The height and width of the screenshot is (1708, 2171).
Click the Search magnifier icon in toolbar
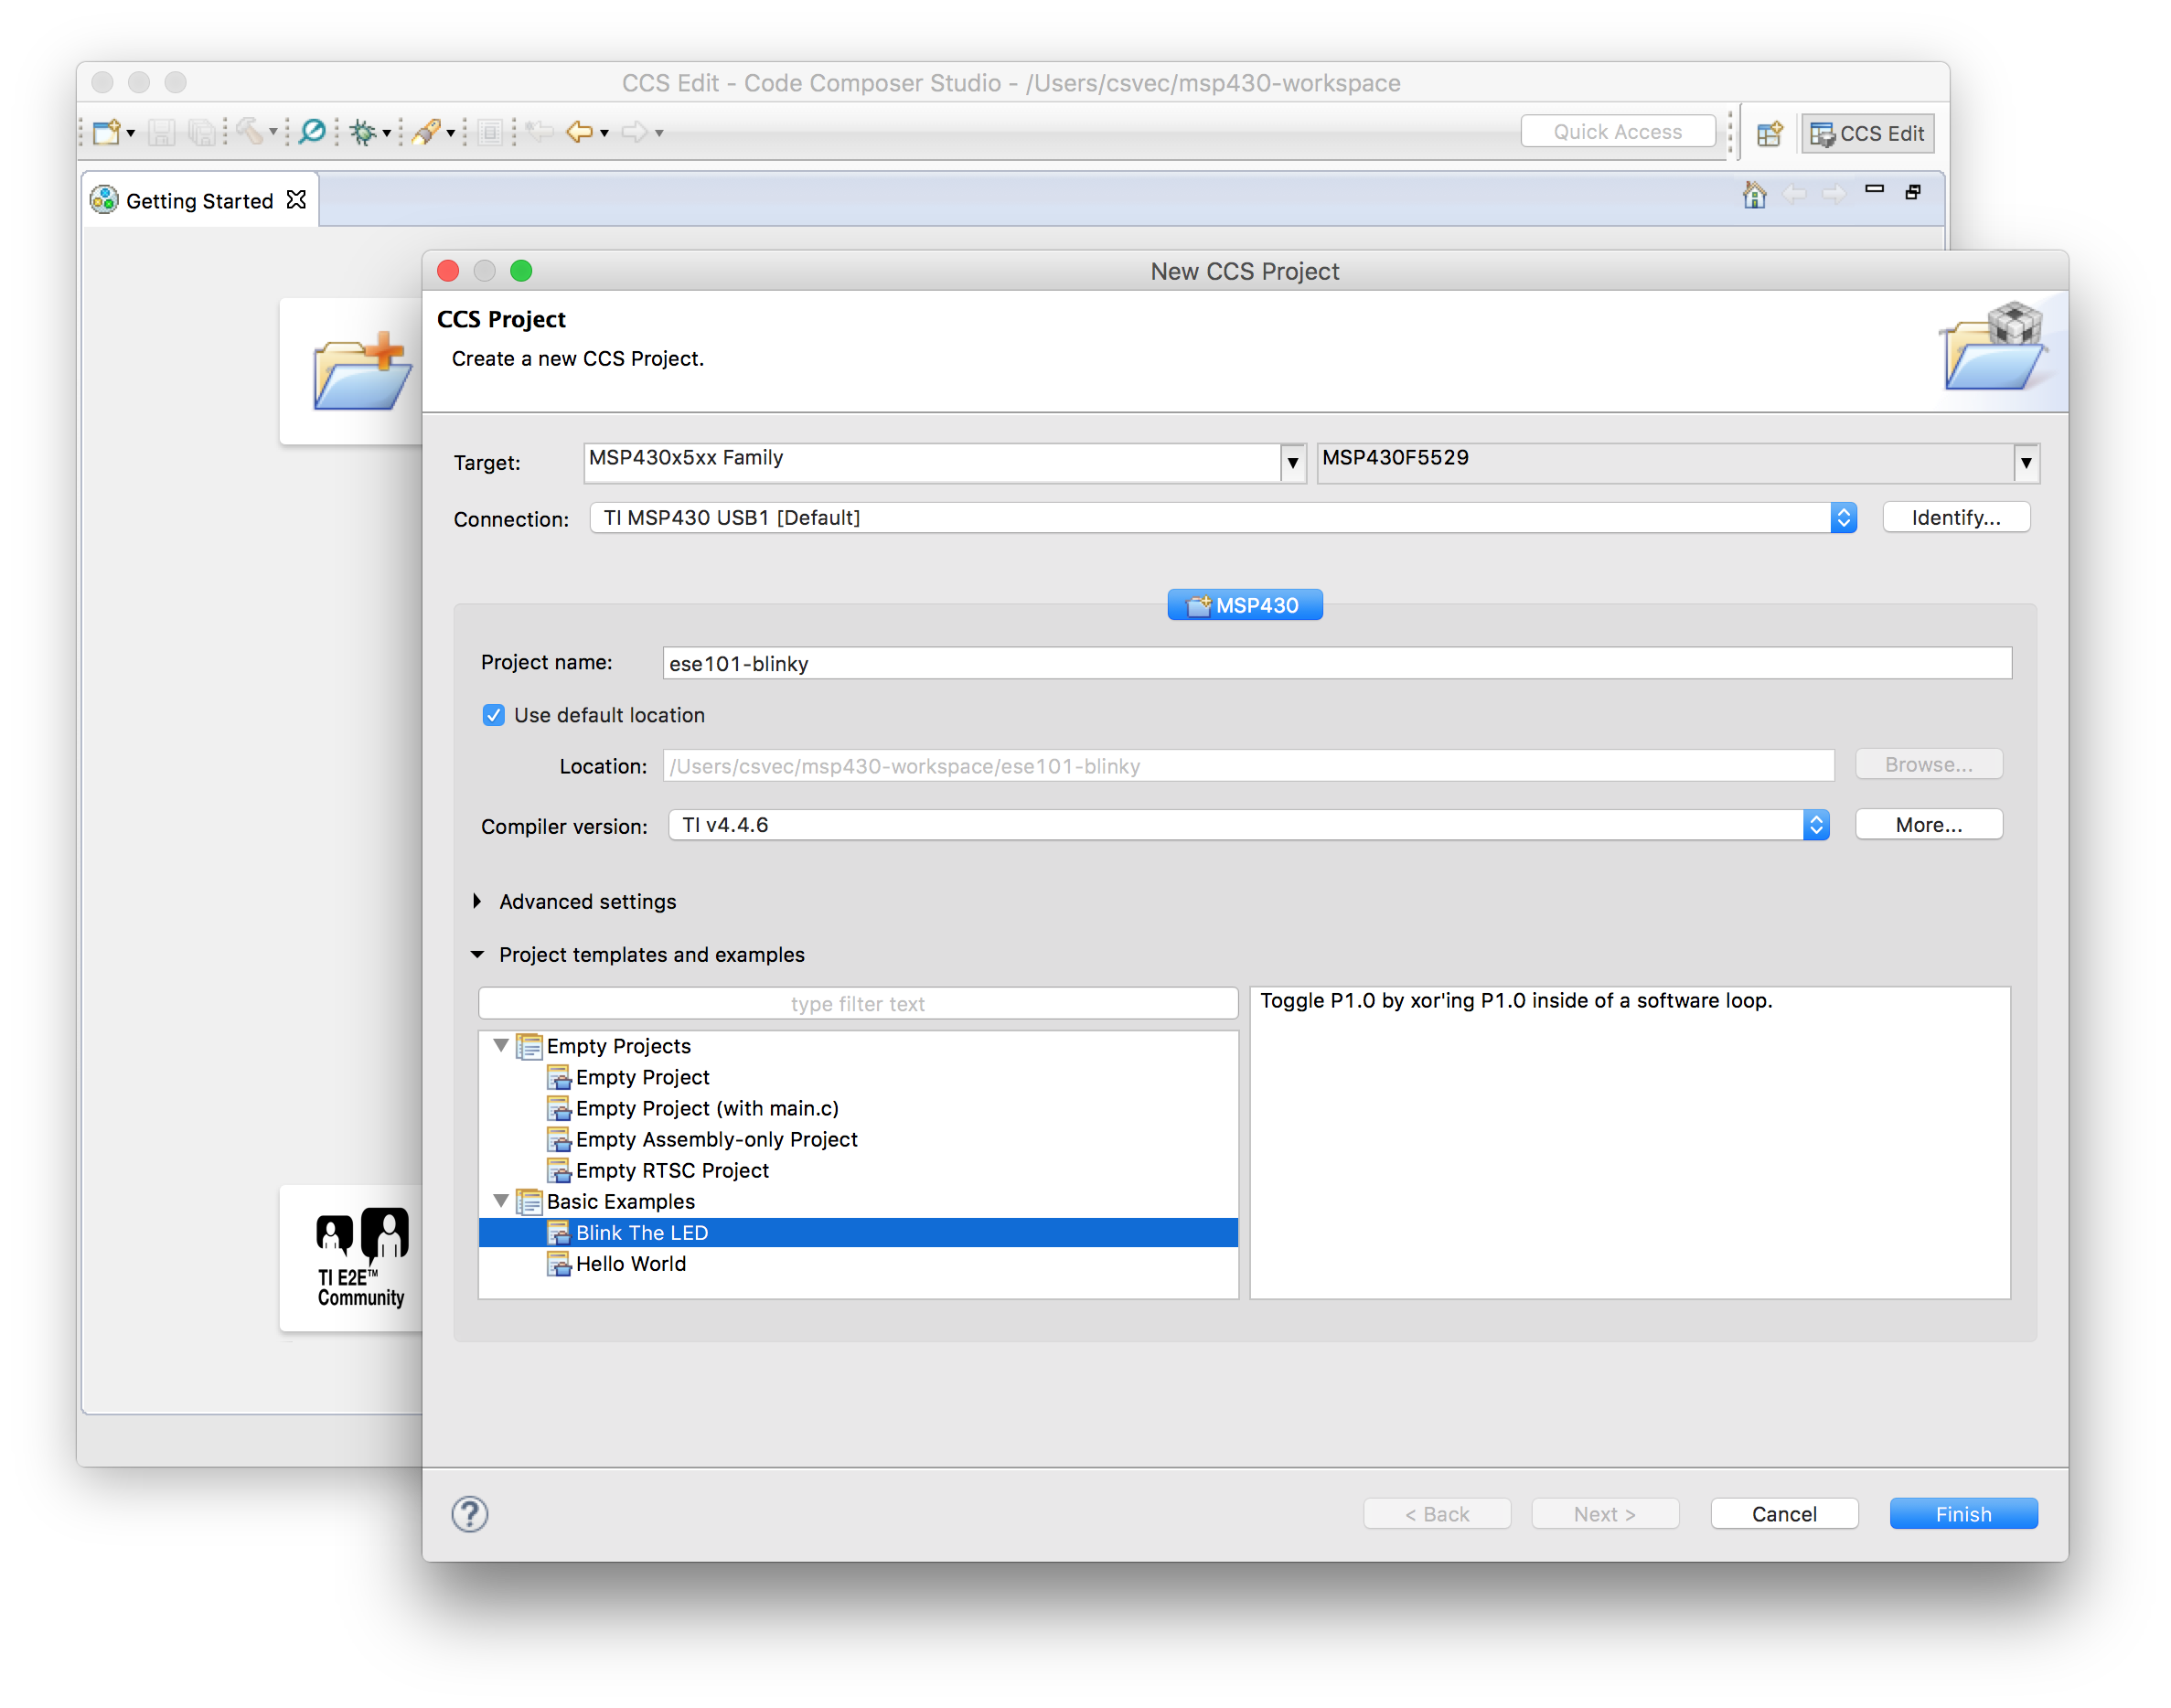tap(312, 132)
